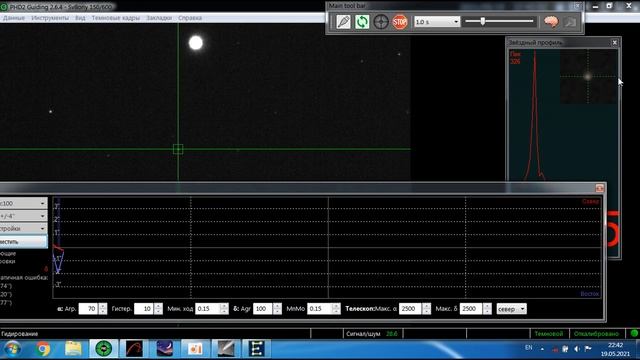
Task: Open Google Chrome from taskbar
Action: (43, 349)
